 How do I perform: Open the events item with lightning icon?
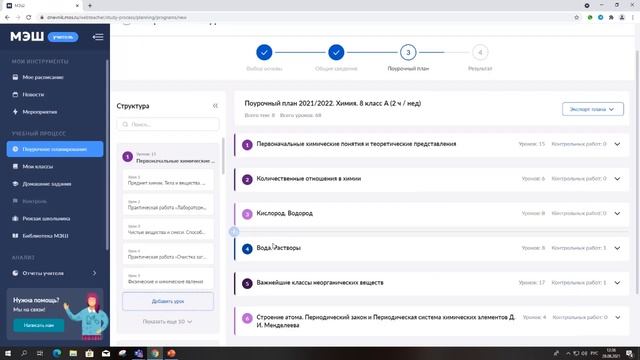34,112
